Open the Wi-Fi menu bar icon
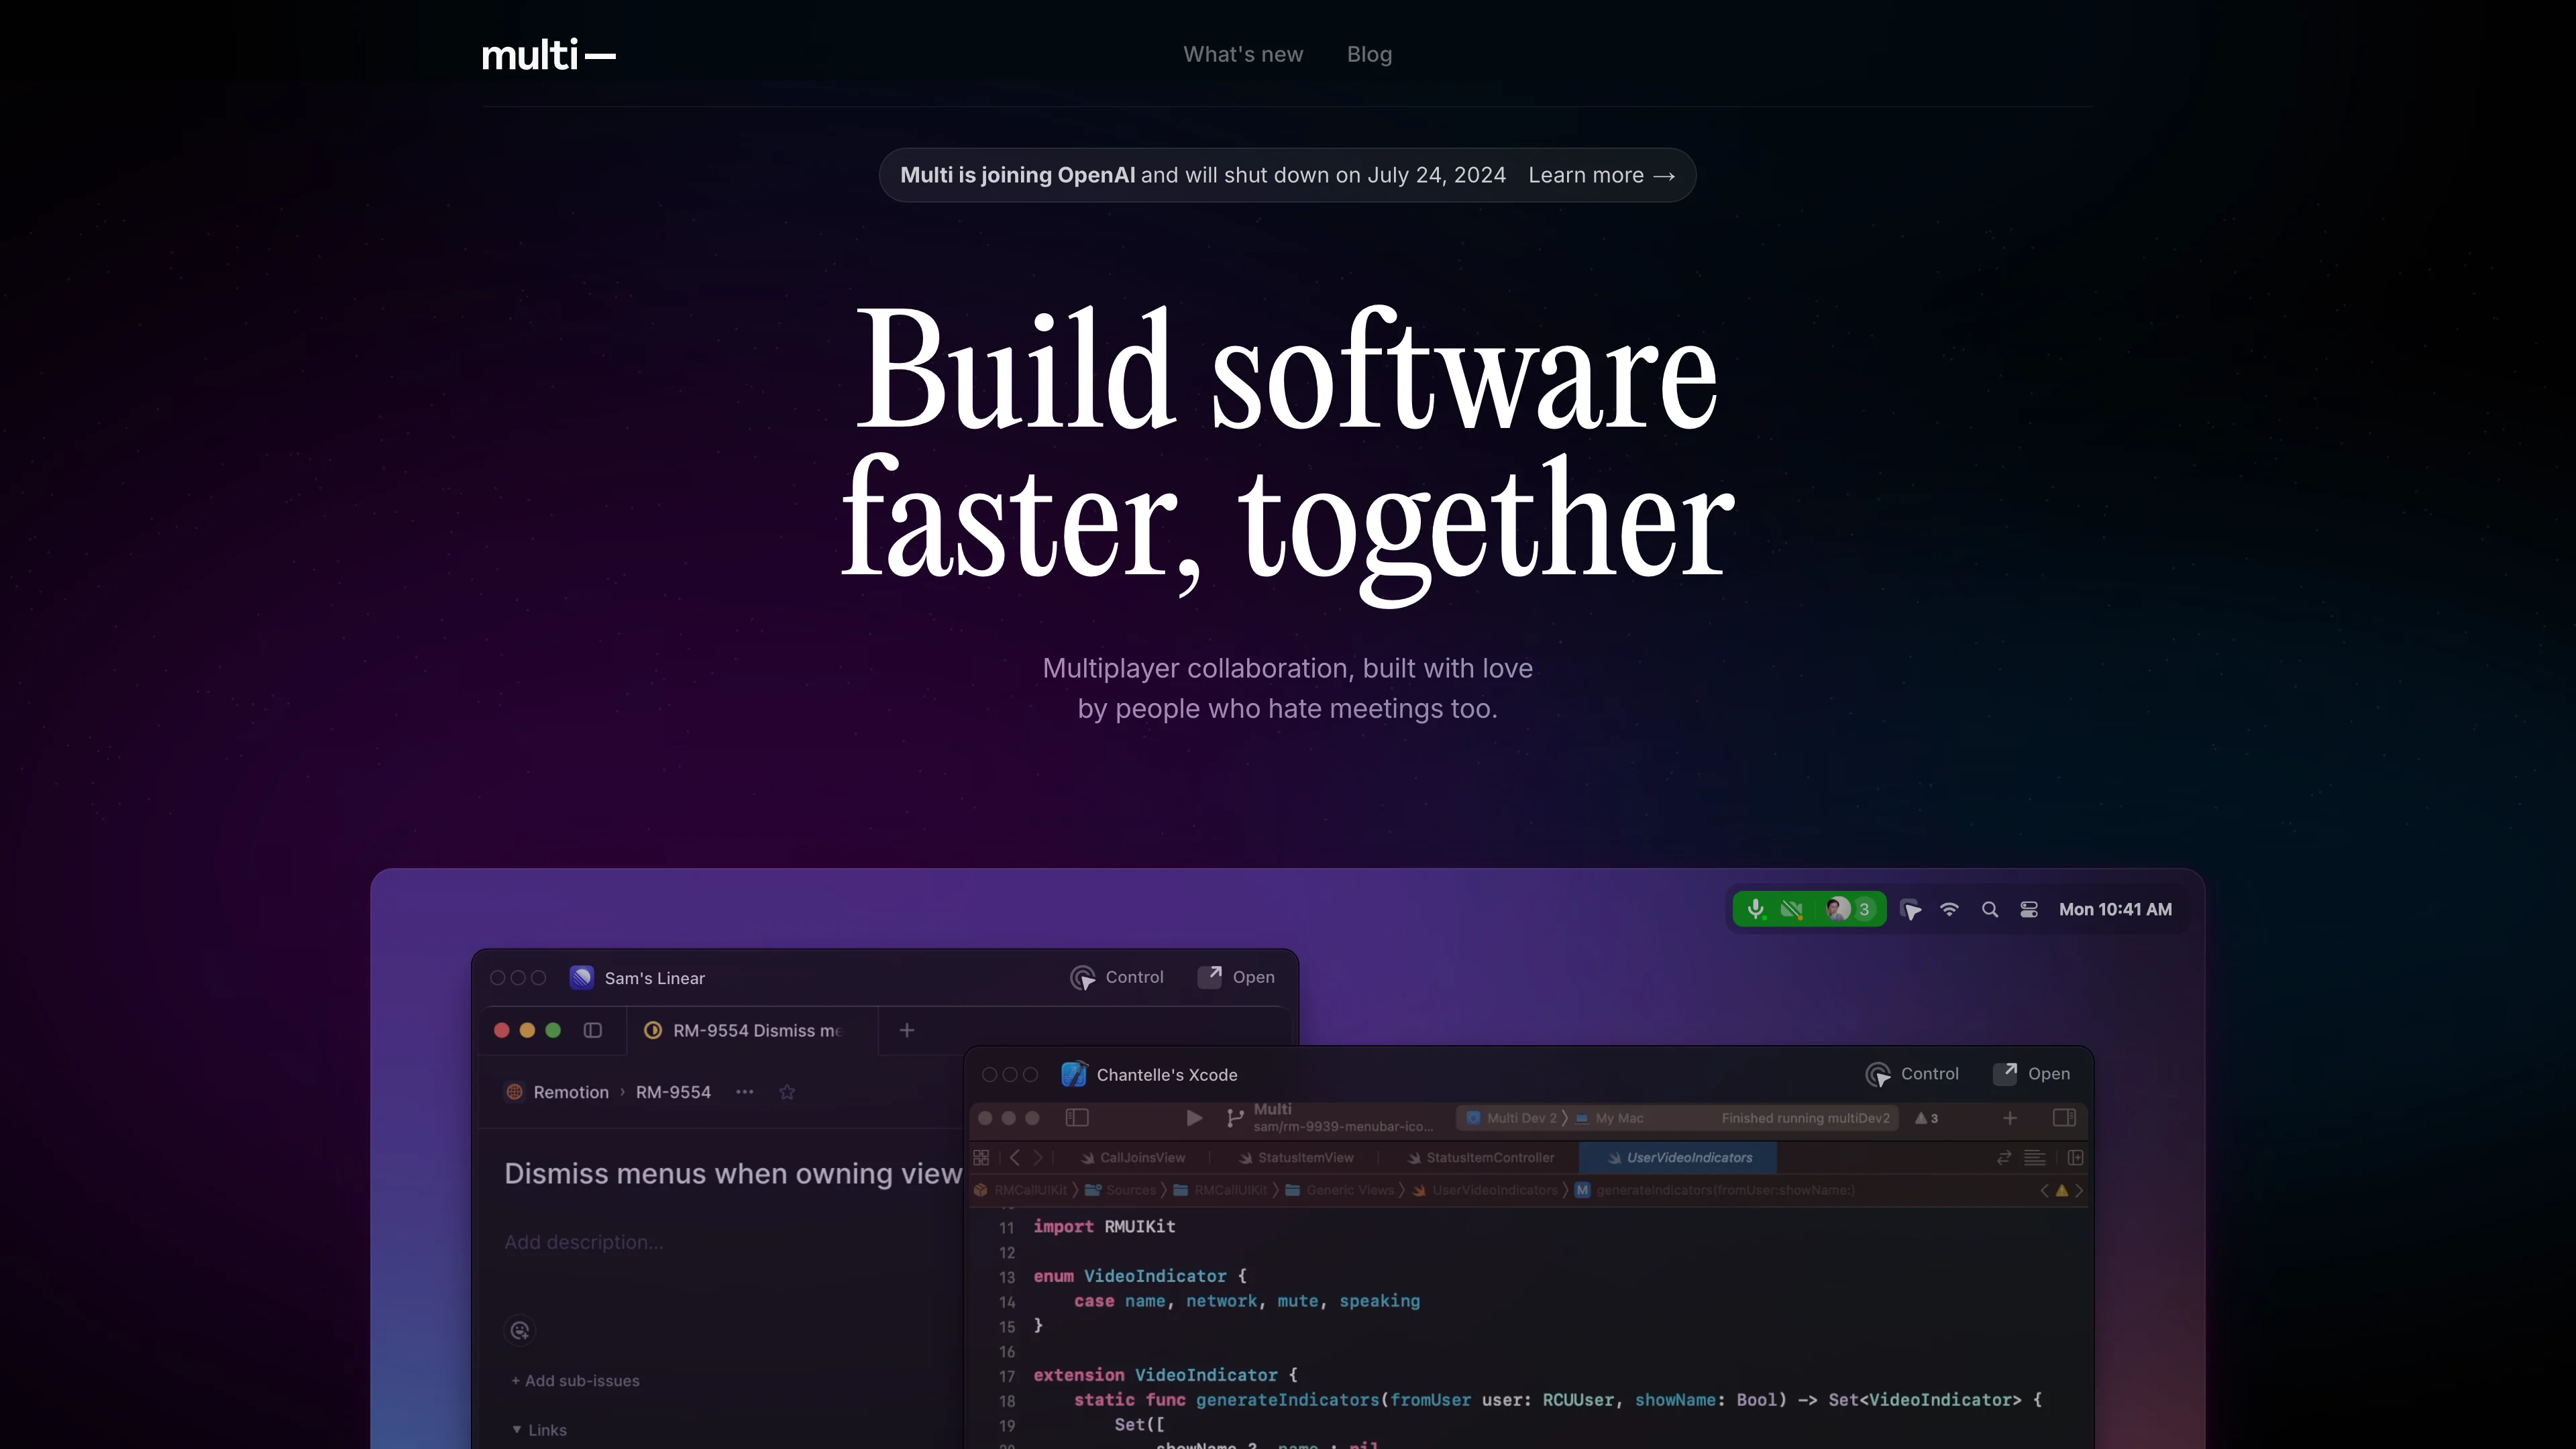The width and height of the screenshot is (2576, 1449). (x=1949, y=910)
